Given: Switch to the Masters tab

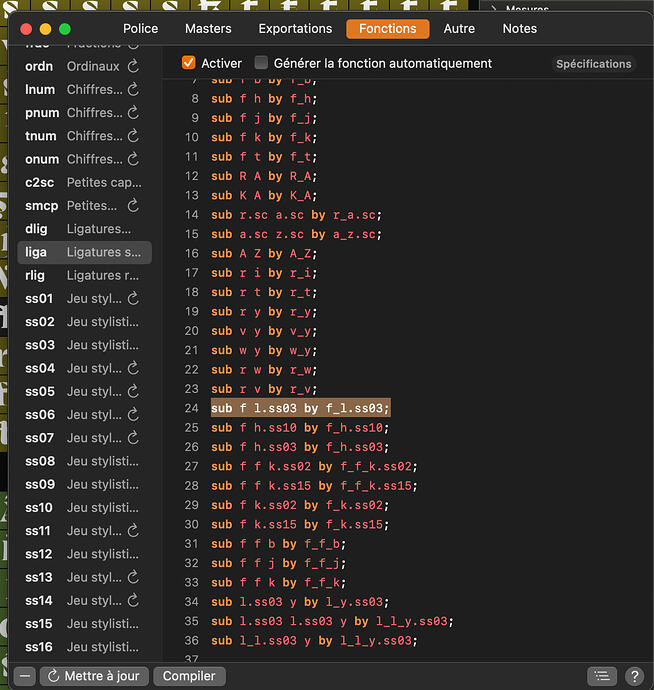Looking at the screenshot, I should click(x=208, y=29).
